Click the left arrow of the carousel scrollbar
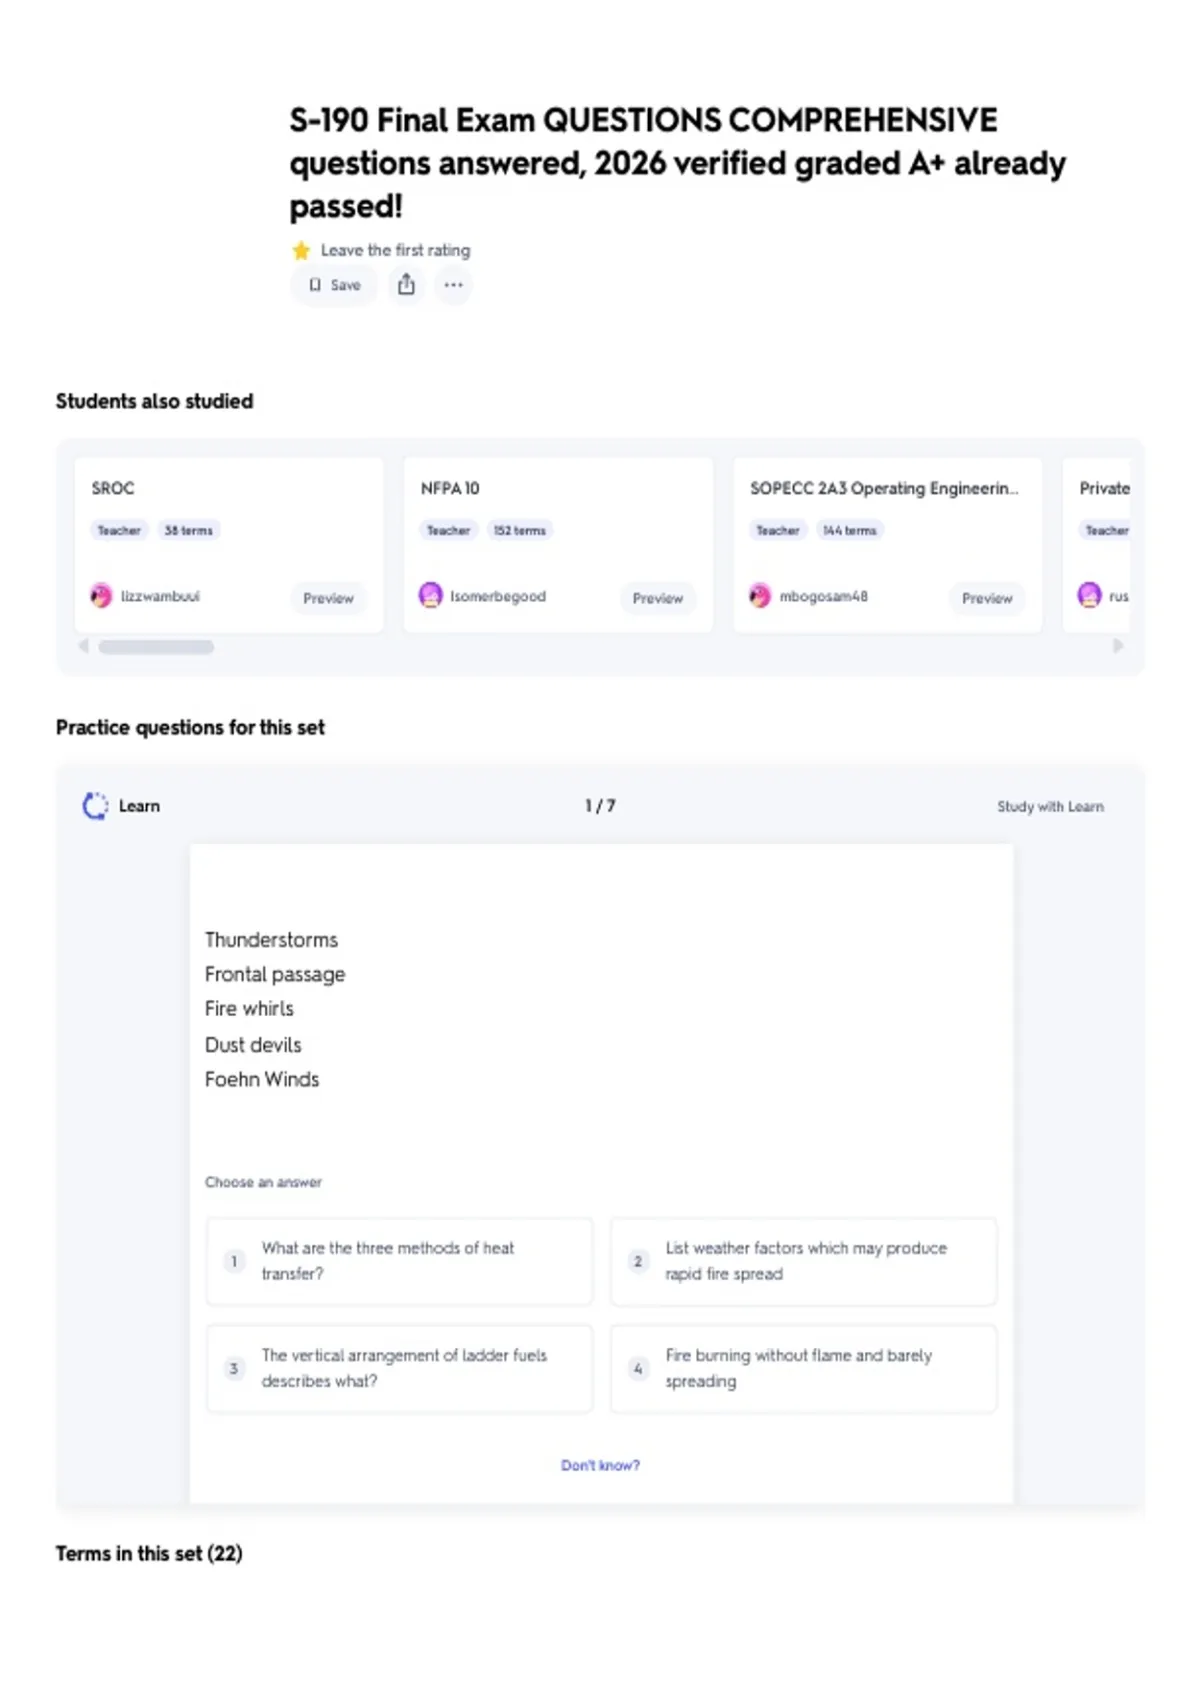Screen dimensions: 1200x1700 coord(84,646)
